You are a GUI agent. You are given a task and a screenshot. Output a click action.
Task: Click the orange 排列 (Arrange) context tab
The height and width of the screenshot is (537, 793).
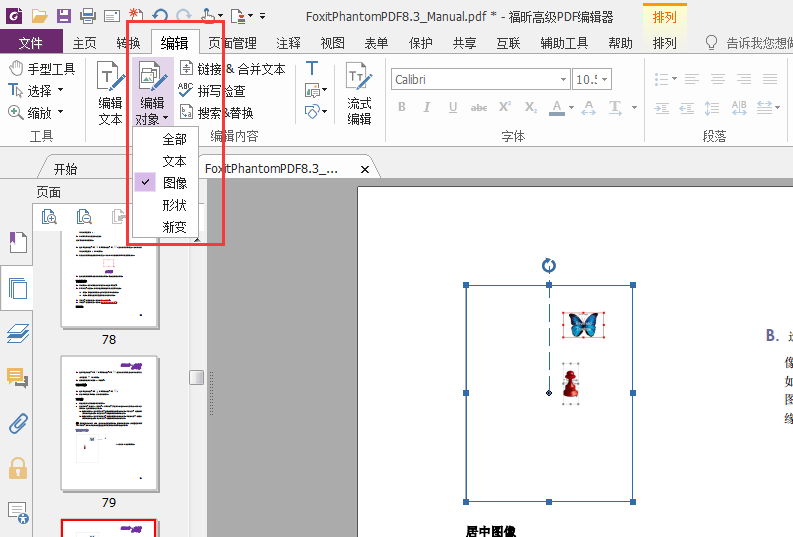click(665, 17)
